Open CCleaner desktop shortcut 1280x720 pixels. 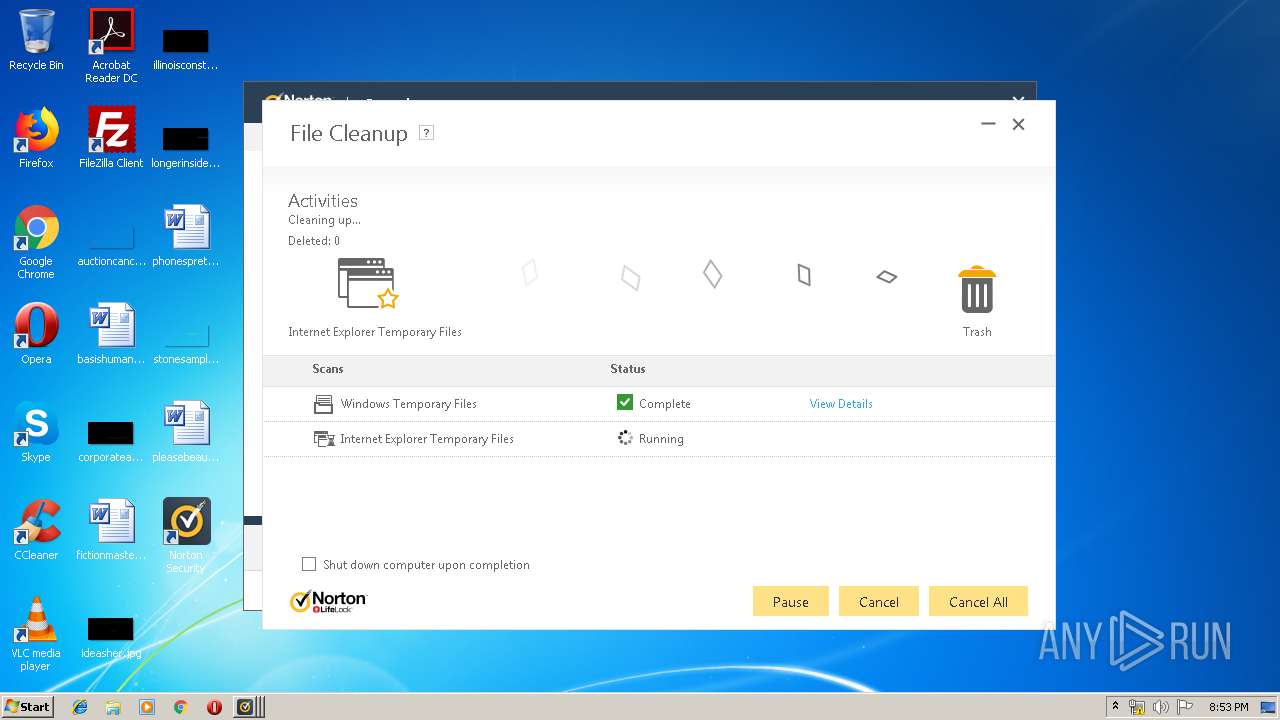pyautogui.click(x=36, y=530)
